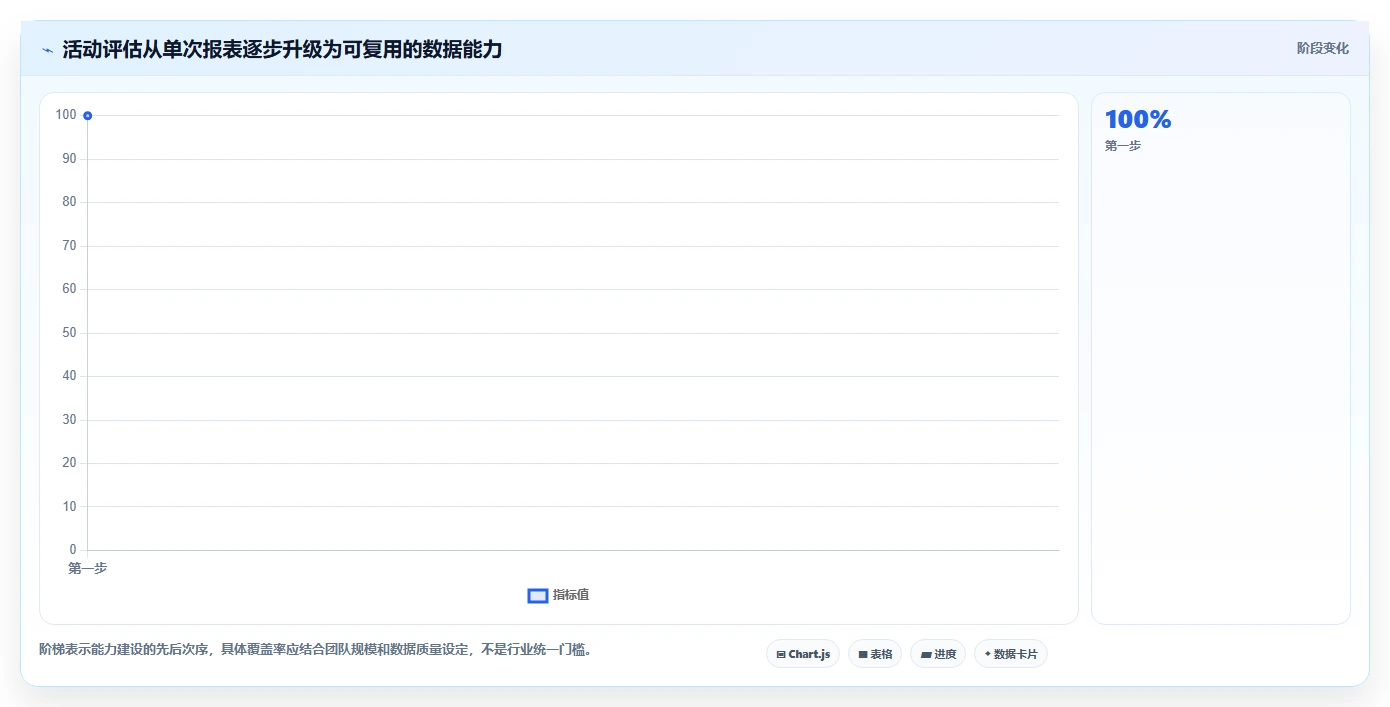1390x707 pixels.
Task: Select the 进度 tag
Action: 938,654
